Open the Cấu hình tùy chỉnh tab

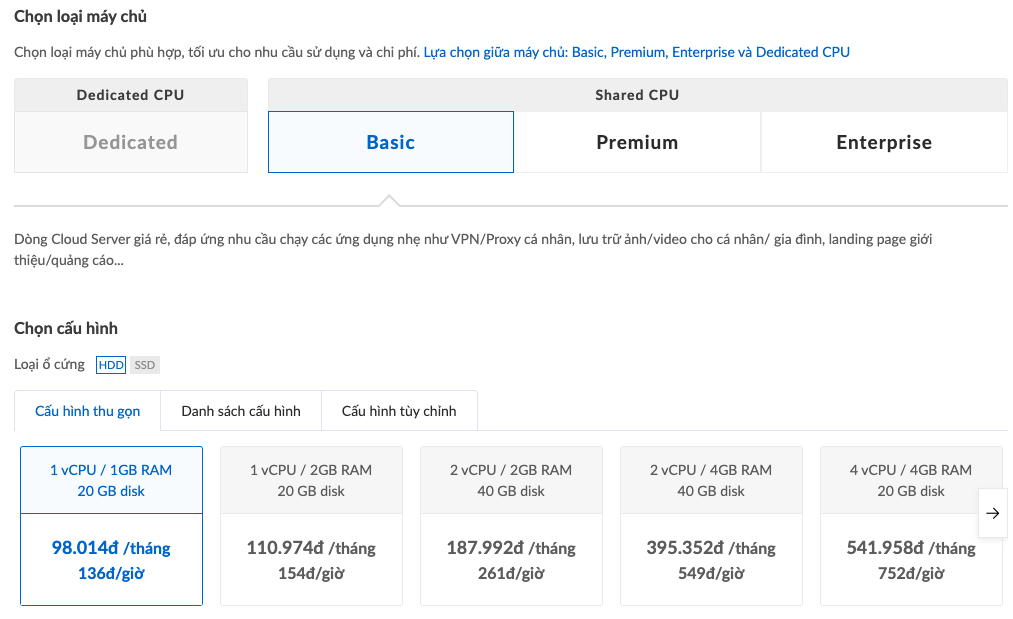(x=399, y=411)
